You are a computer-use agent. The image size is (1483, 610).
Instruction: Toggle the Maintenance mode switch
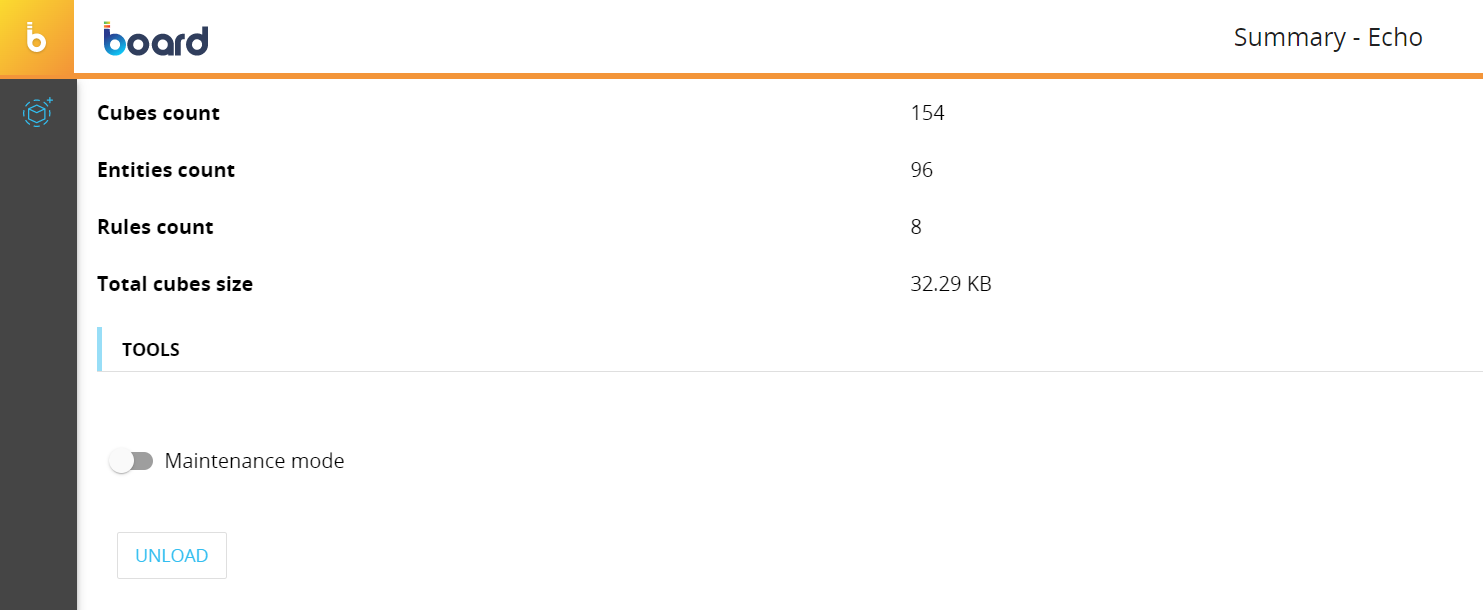pos(131,461)
